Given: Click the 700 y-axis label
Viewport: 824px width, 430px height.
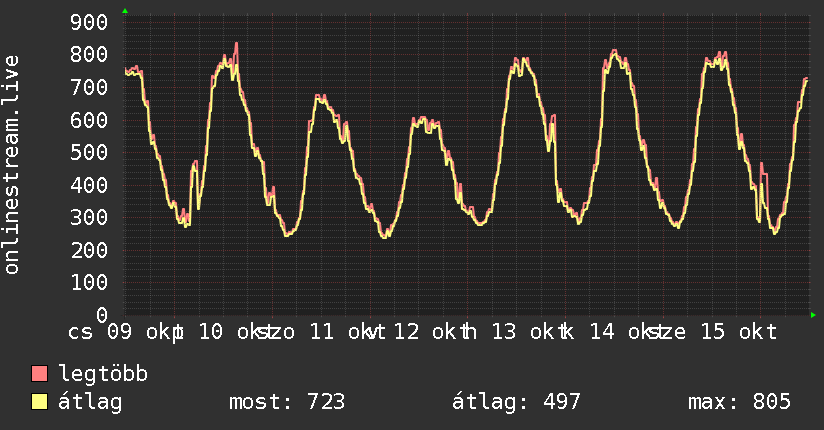Looking at the screenshot, I should tap(89, 87).
